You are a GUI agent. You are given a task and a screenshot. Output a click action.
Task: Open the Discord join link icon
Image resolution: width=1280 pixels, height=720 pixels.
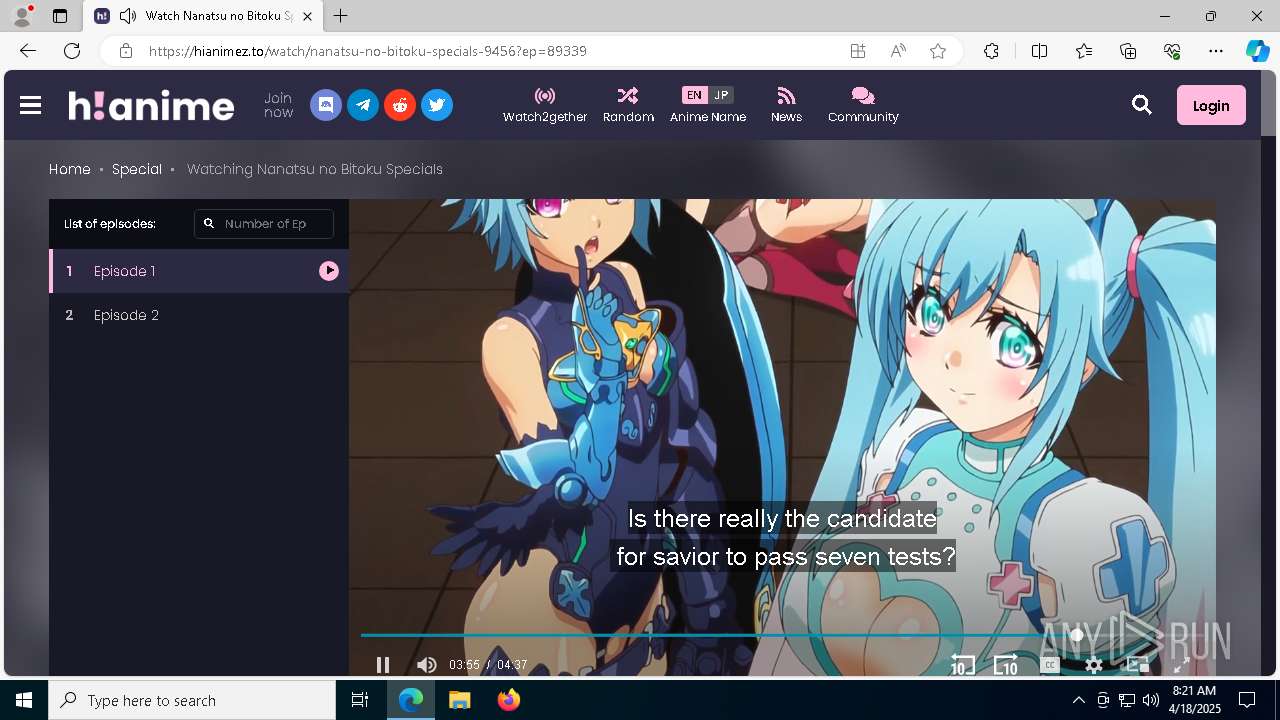(326, 105)
